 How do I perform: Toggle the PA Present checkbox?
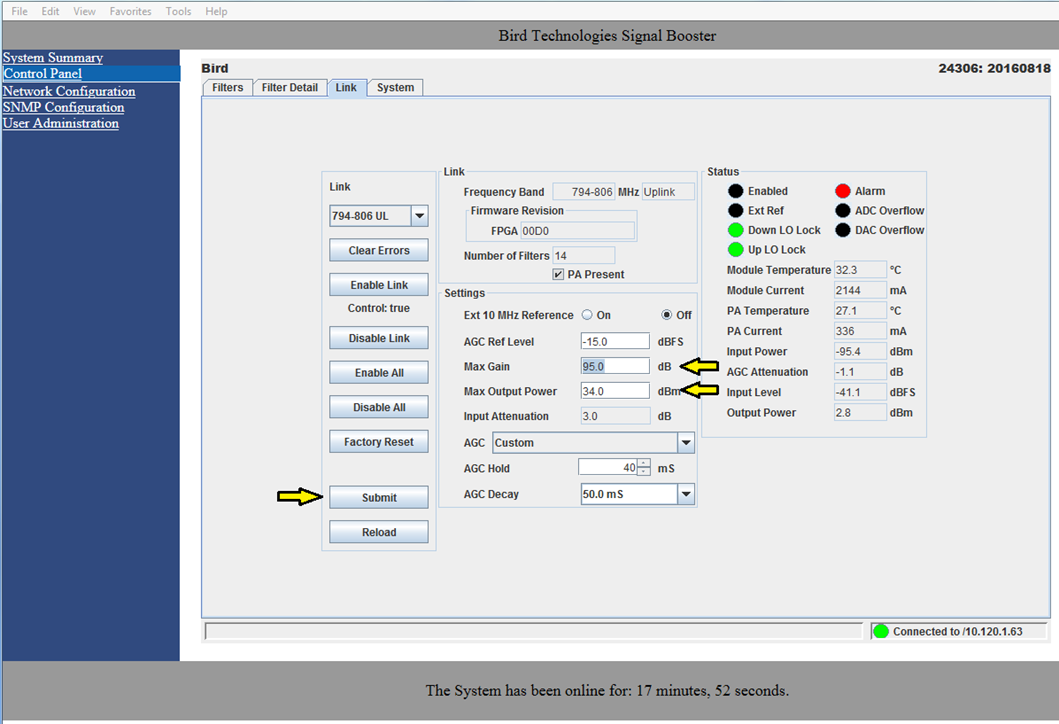pyautogui.click(x=558, y=274)
